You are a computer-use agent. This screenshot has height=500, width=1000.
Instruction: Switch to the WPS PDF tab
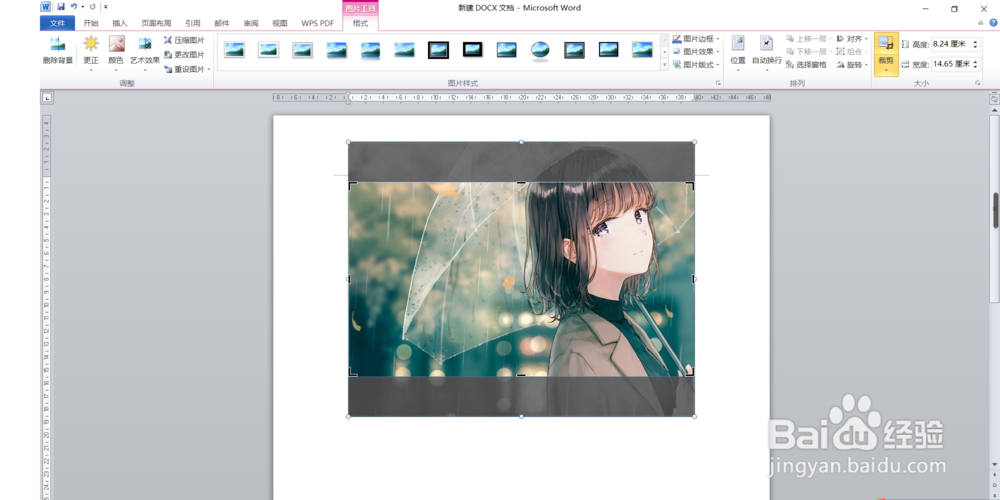tap(318, 23)
